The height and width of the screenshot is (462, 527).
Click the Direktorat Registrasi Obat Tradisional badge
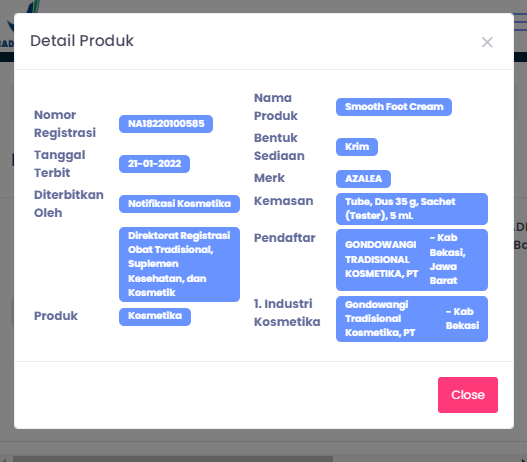click(x=179, y=264)
